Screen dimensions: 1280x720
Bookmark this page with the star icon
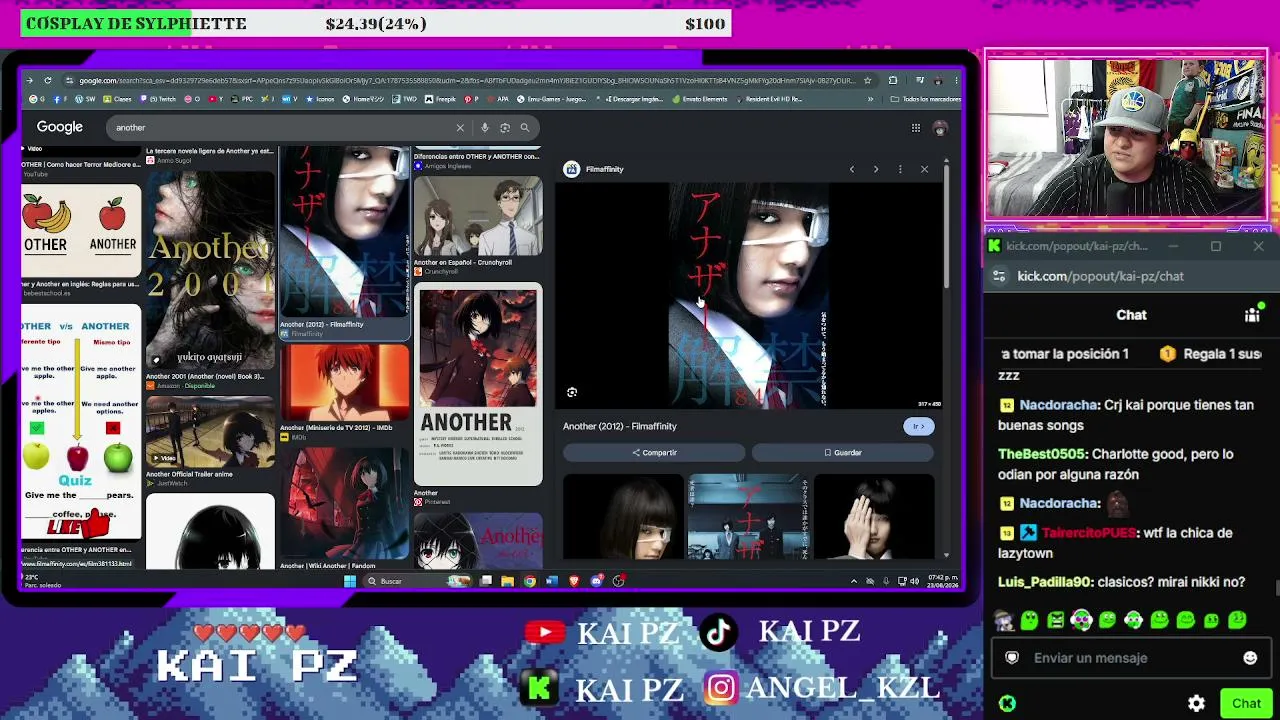867,81
